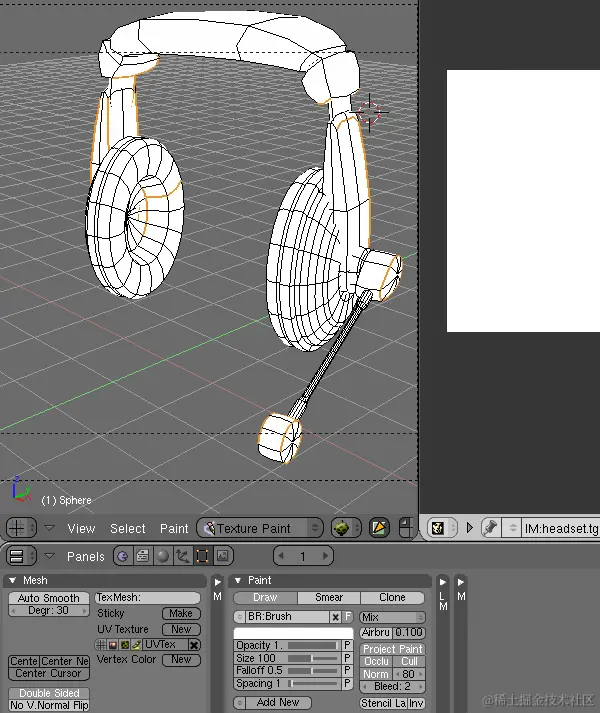
Task: Collapse the Mesh panel triangle
Action: pos(13,580)
